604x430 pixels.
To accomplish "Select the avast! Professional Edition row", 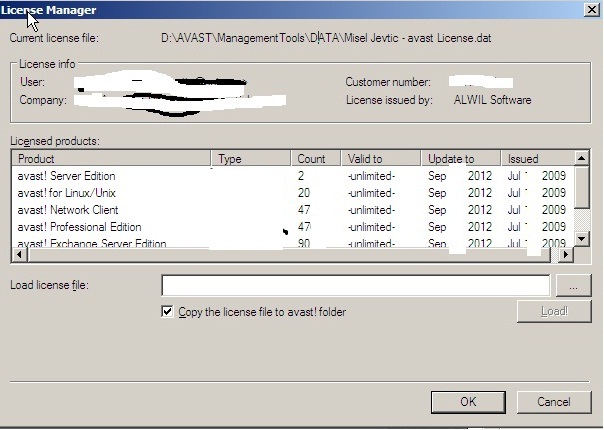I will pos(293,227).
